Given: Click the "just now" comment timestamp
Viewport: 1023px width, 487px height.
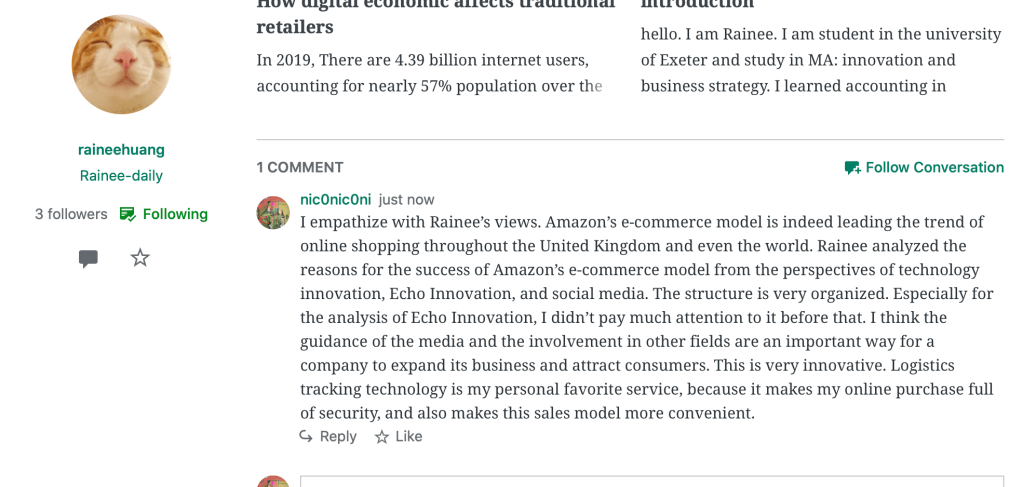Looking at the screenshot, I should 406,200.
